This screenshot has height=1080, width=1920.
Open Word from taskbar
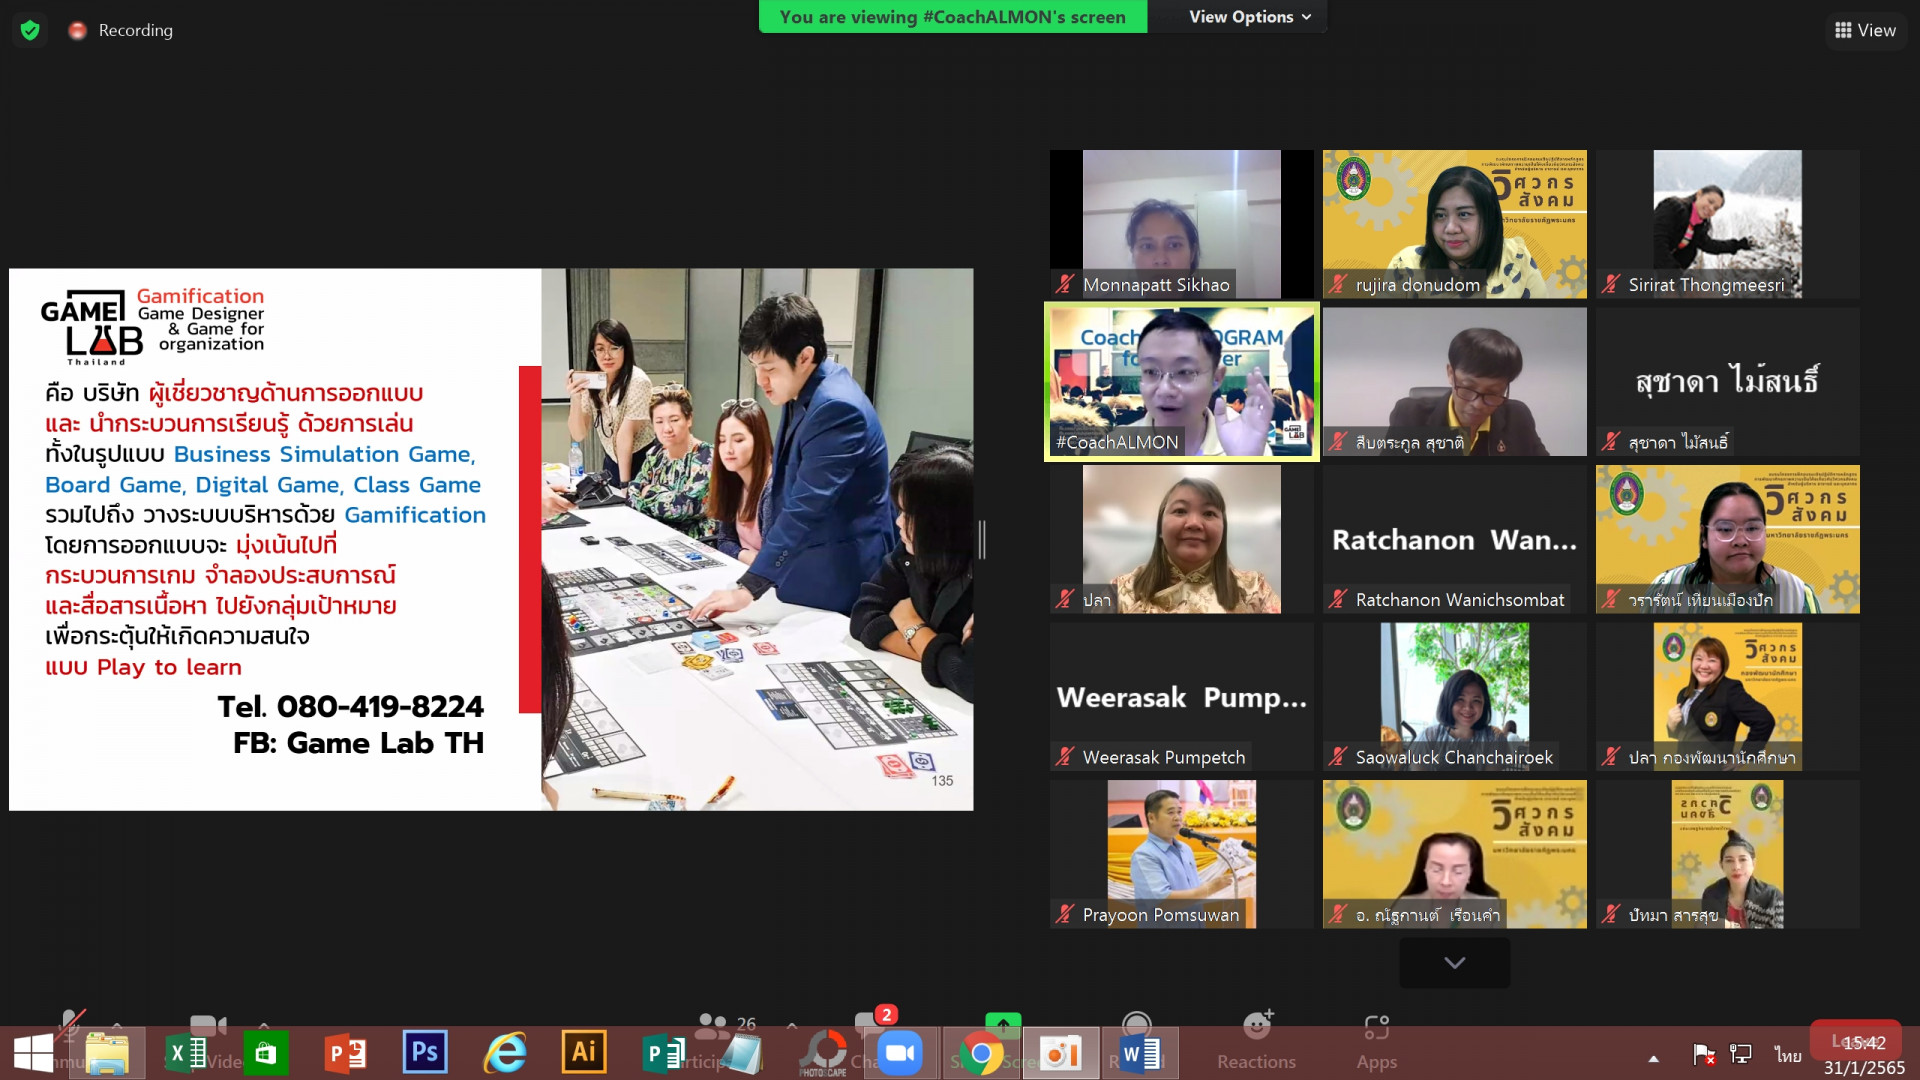pos(1140,1053)
